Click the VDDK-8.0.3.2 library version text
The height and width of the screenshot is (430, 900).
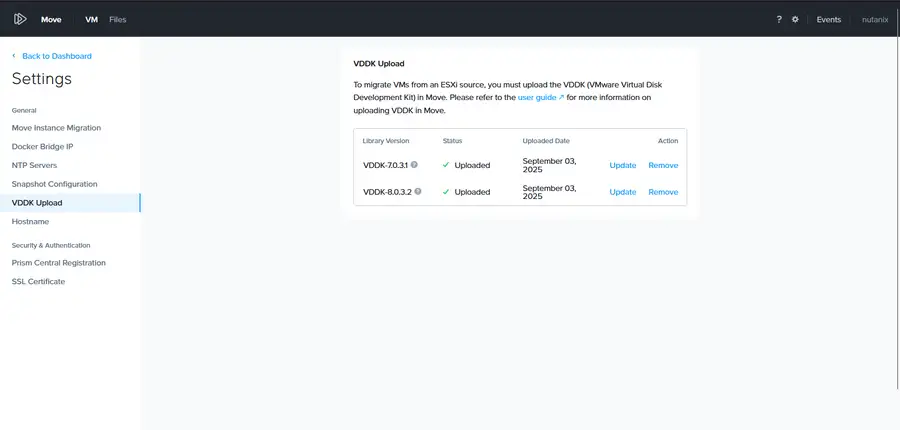point(387,192)
